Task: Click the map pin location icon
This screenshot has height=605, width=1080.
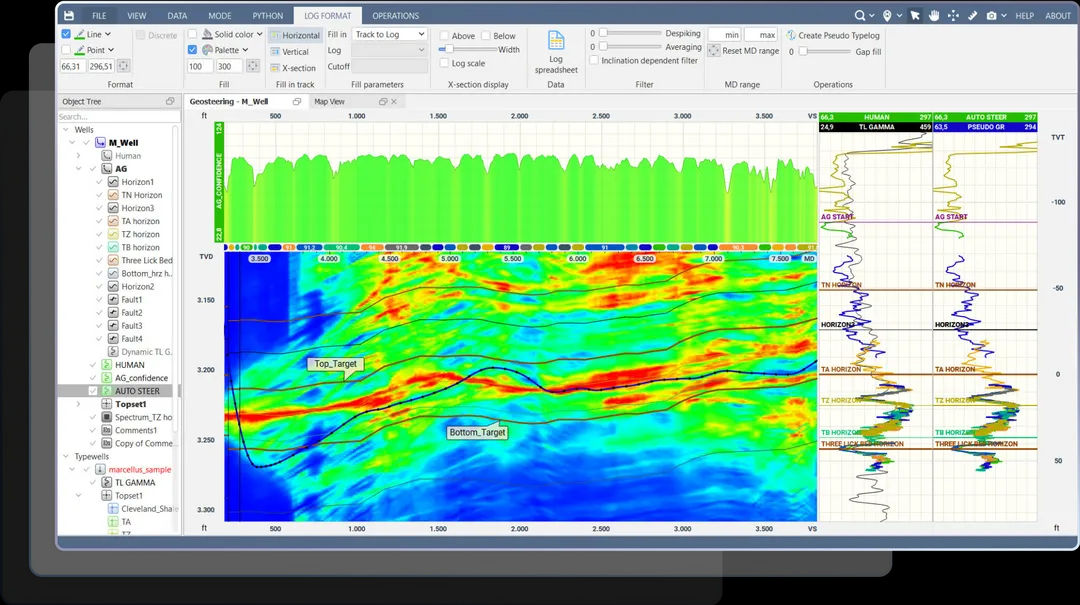Action: [887, 15]
